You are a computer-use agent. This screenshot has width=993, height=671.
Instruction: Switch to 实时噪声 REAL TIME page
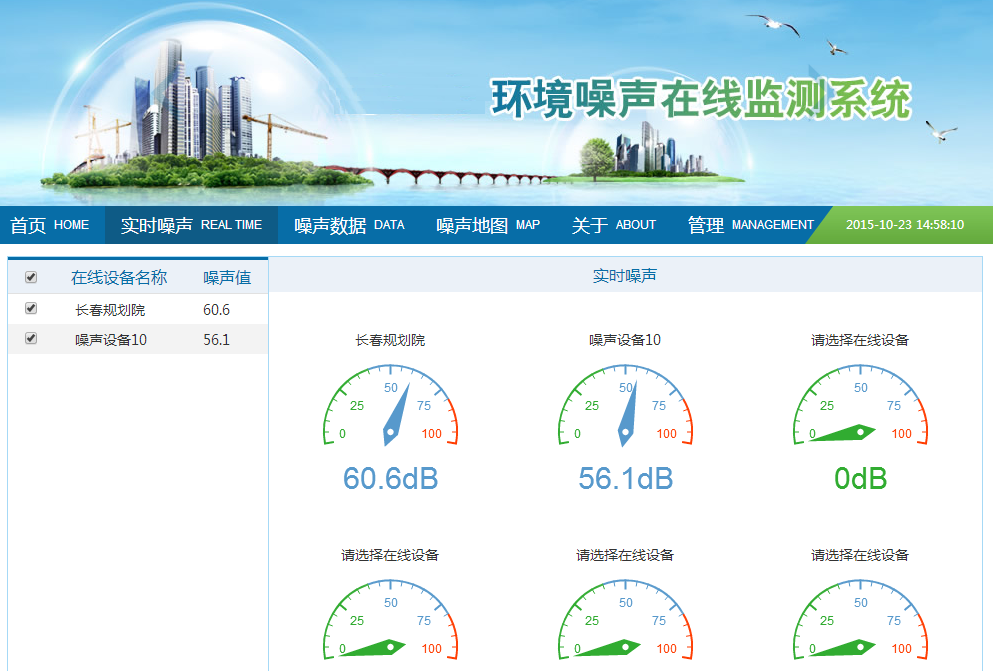coord(191,225)
